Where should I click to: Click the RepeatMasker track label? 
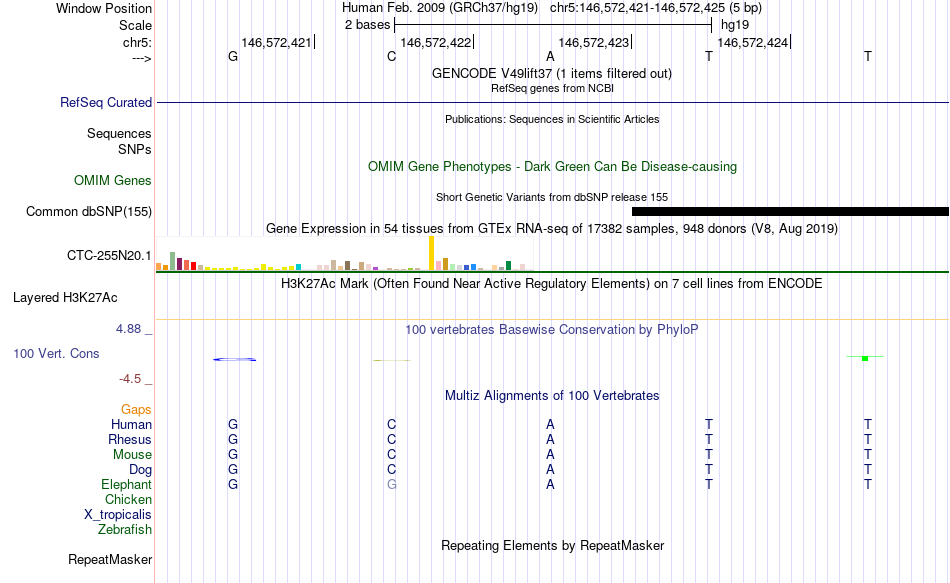click(x=110, y=559)
